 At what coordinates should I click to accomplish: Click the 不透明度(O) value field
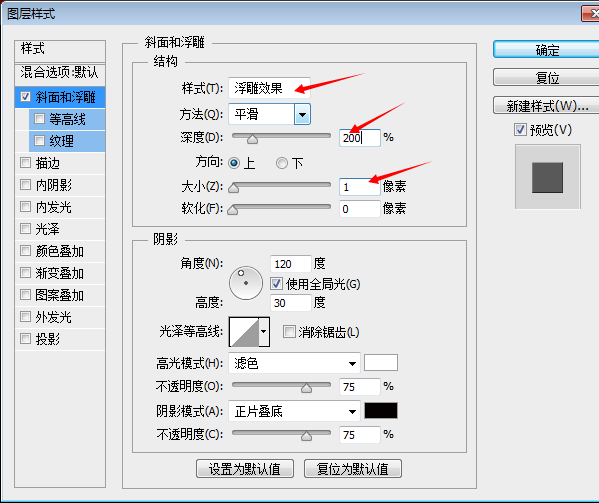359,387
